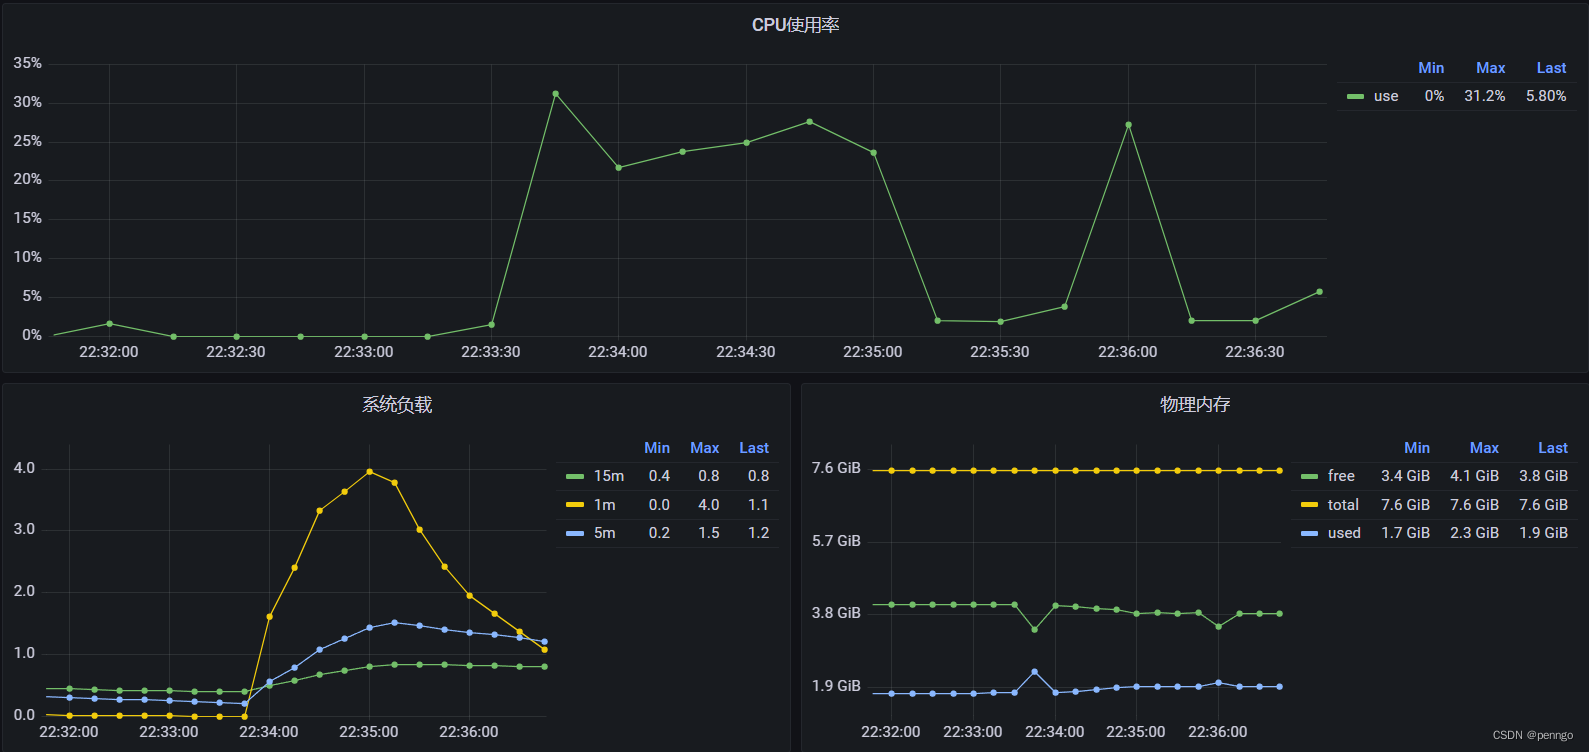Click the CPU Max value 31.2%
The width and height of the screenshot is (1589, 752).
click(1485, 96)
